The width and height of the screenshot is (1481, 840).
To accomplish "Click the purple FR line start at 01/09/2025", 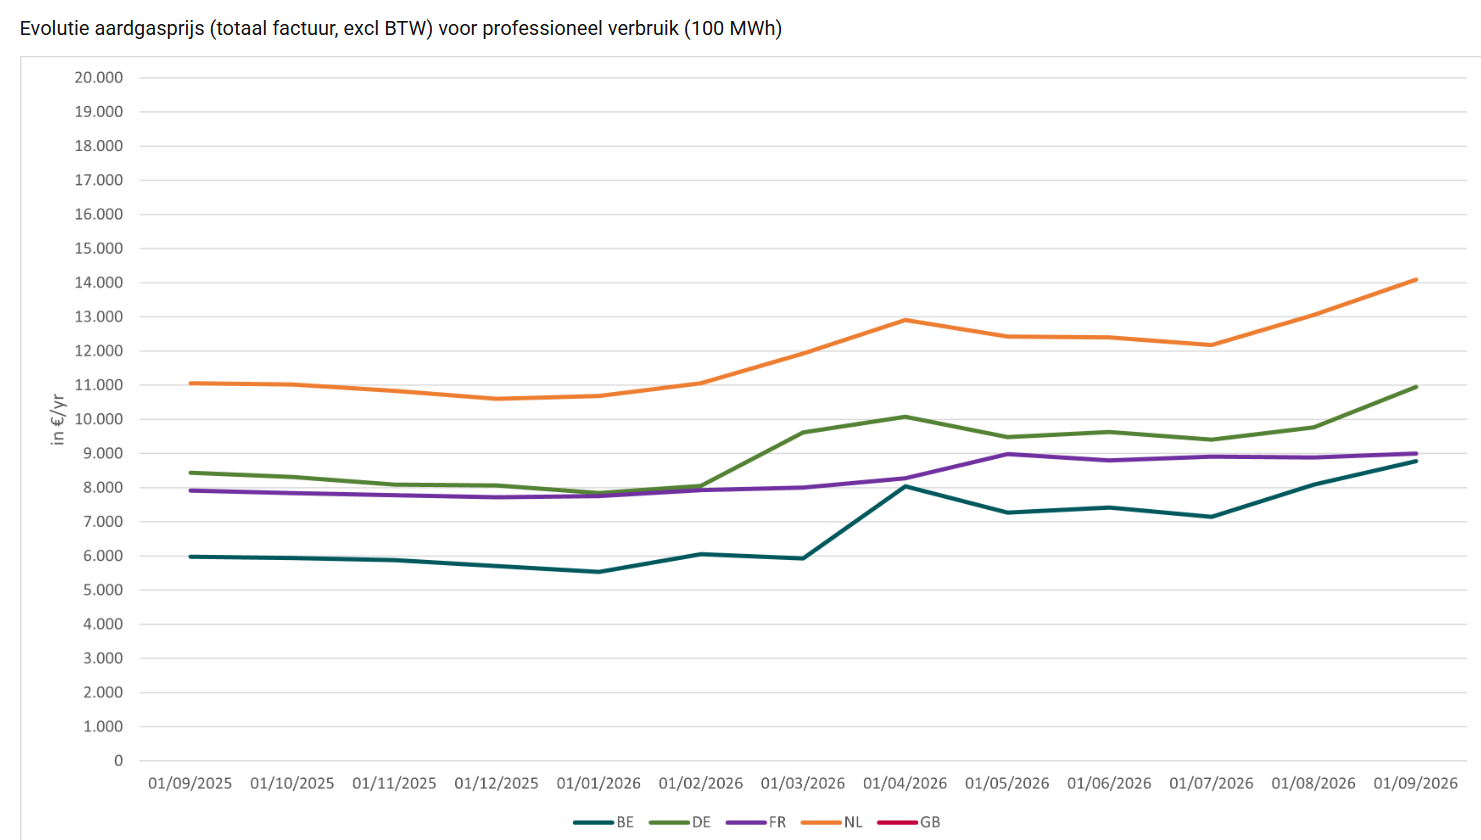I will tap(190, 490).
